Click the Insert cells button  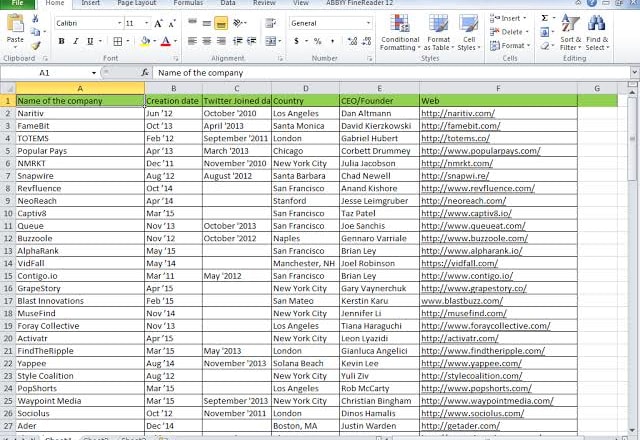pyautogui.click(x=508, y=18)
